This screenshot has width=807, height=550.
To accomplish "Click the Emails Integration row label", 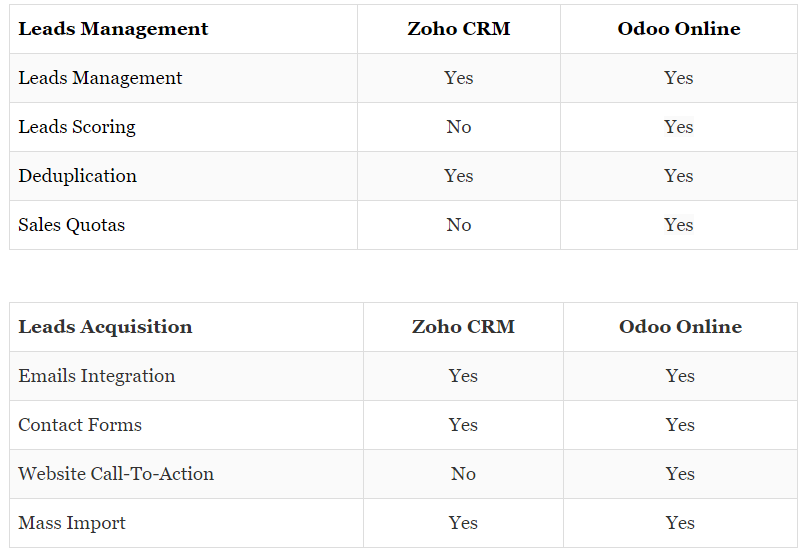I will pyautogui.click(x=97, y=376).
